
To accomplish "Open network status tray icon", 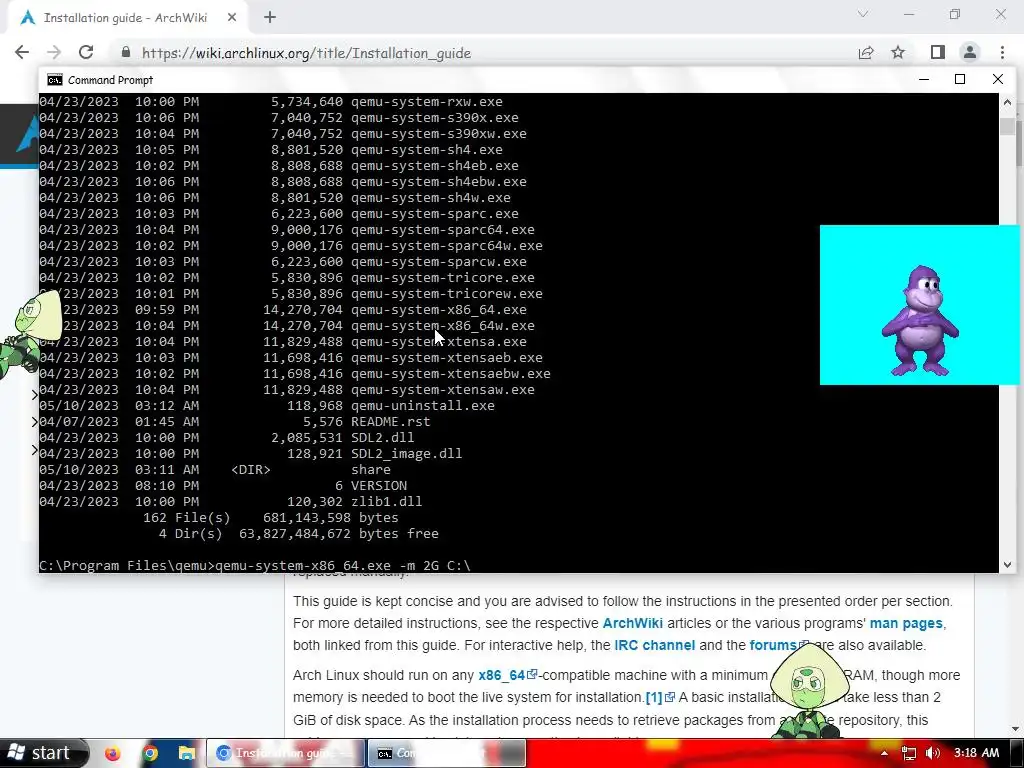I will pyautogui.click(x=908, y=753).
